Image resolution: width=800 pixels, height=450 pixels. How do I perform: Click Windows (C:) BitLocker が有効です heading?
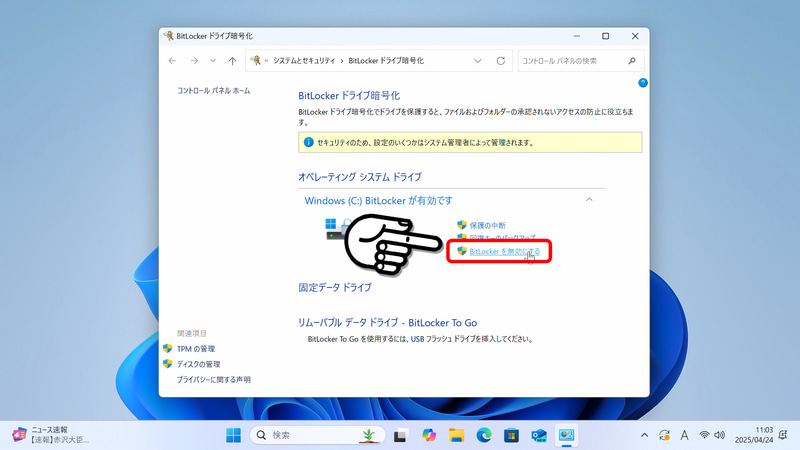[x=379, y=201]
